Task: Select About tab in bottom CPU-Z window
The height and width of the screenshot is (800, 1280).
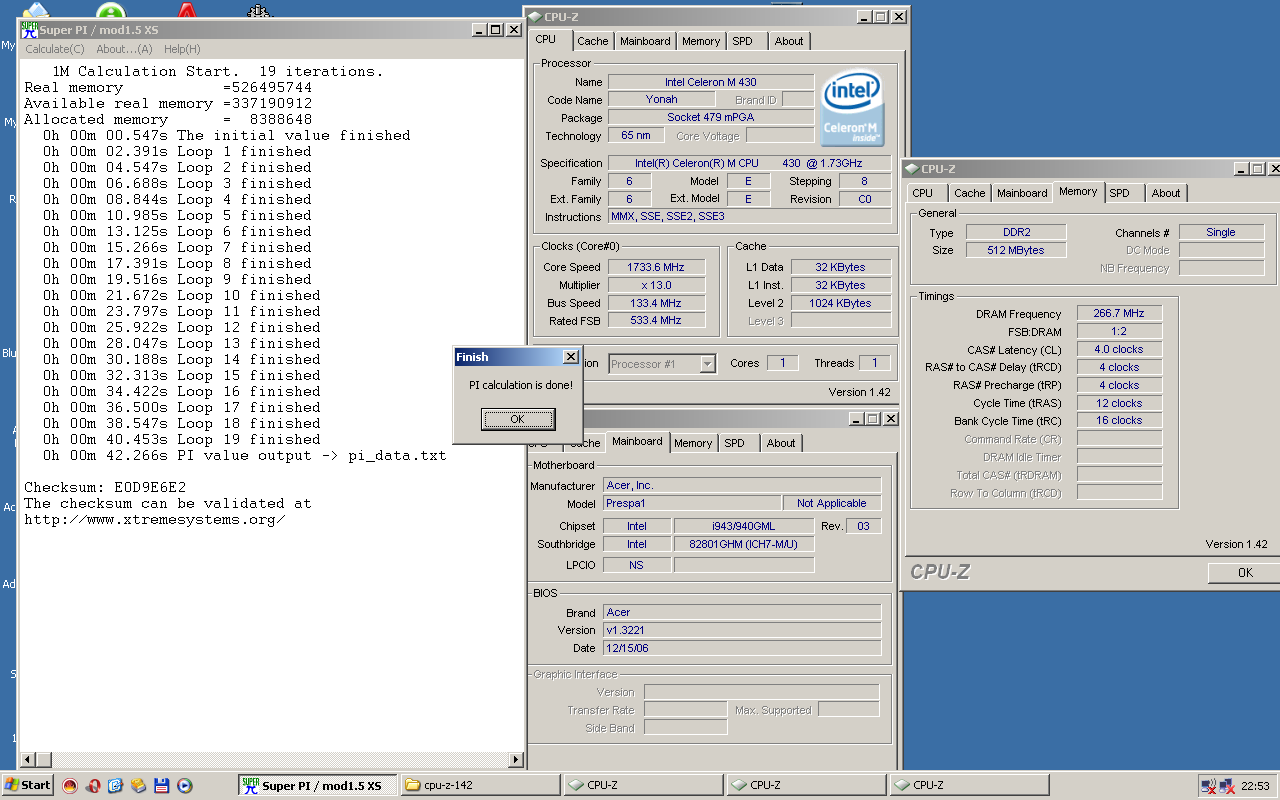Action: coord(781,443)
